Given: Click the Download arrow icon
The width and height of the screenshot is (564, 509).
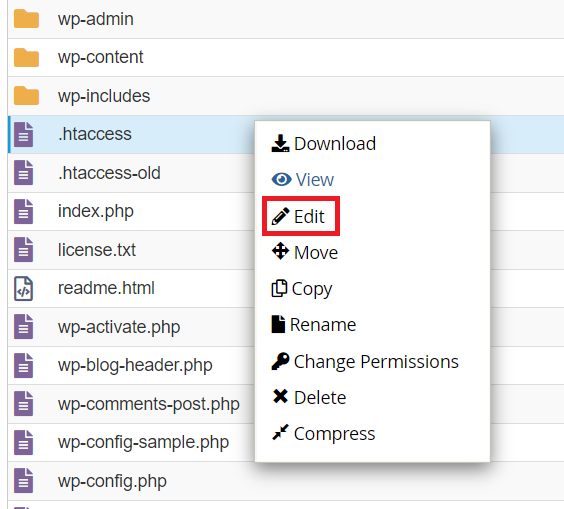Looking at the screenshot, I should coord(280,144).
